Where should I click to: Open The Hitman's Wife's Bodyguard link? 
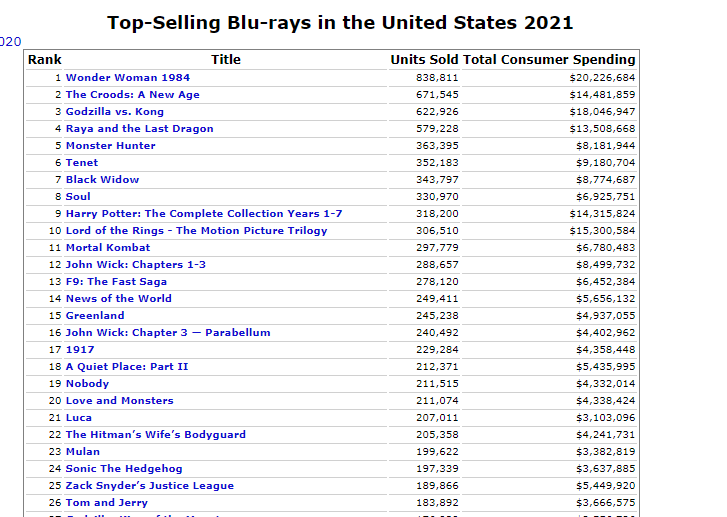156,434
